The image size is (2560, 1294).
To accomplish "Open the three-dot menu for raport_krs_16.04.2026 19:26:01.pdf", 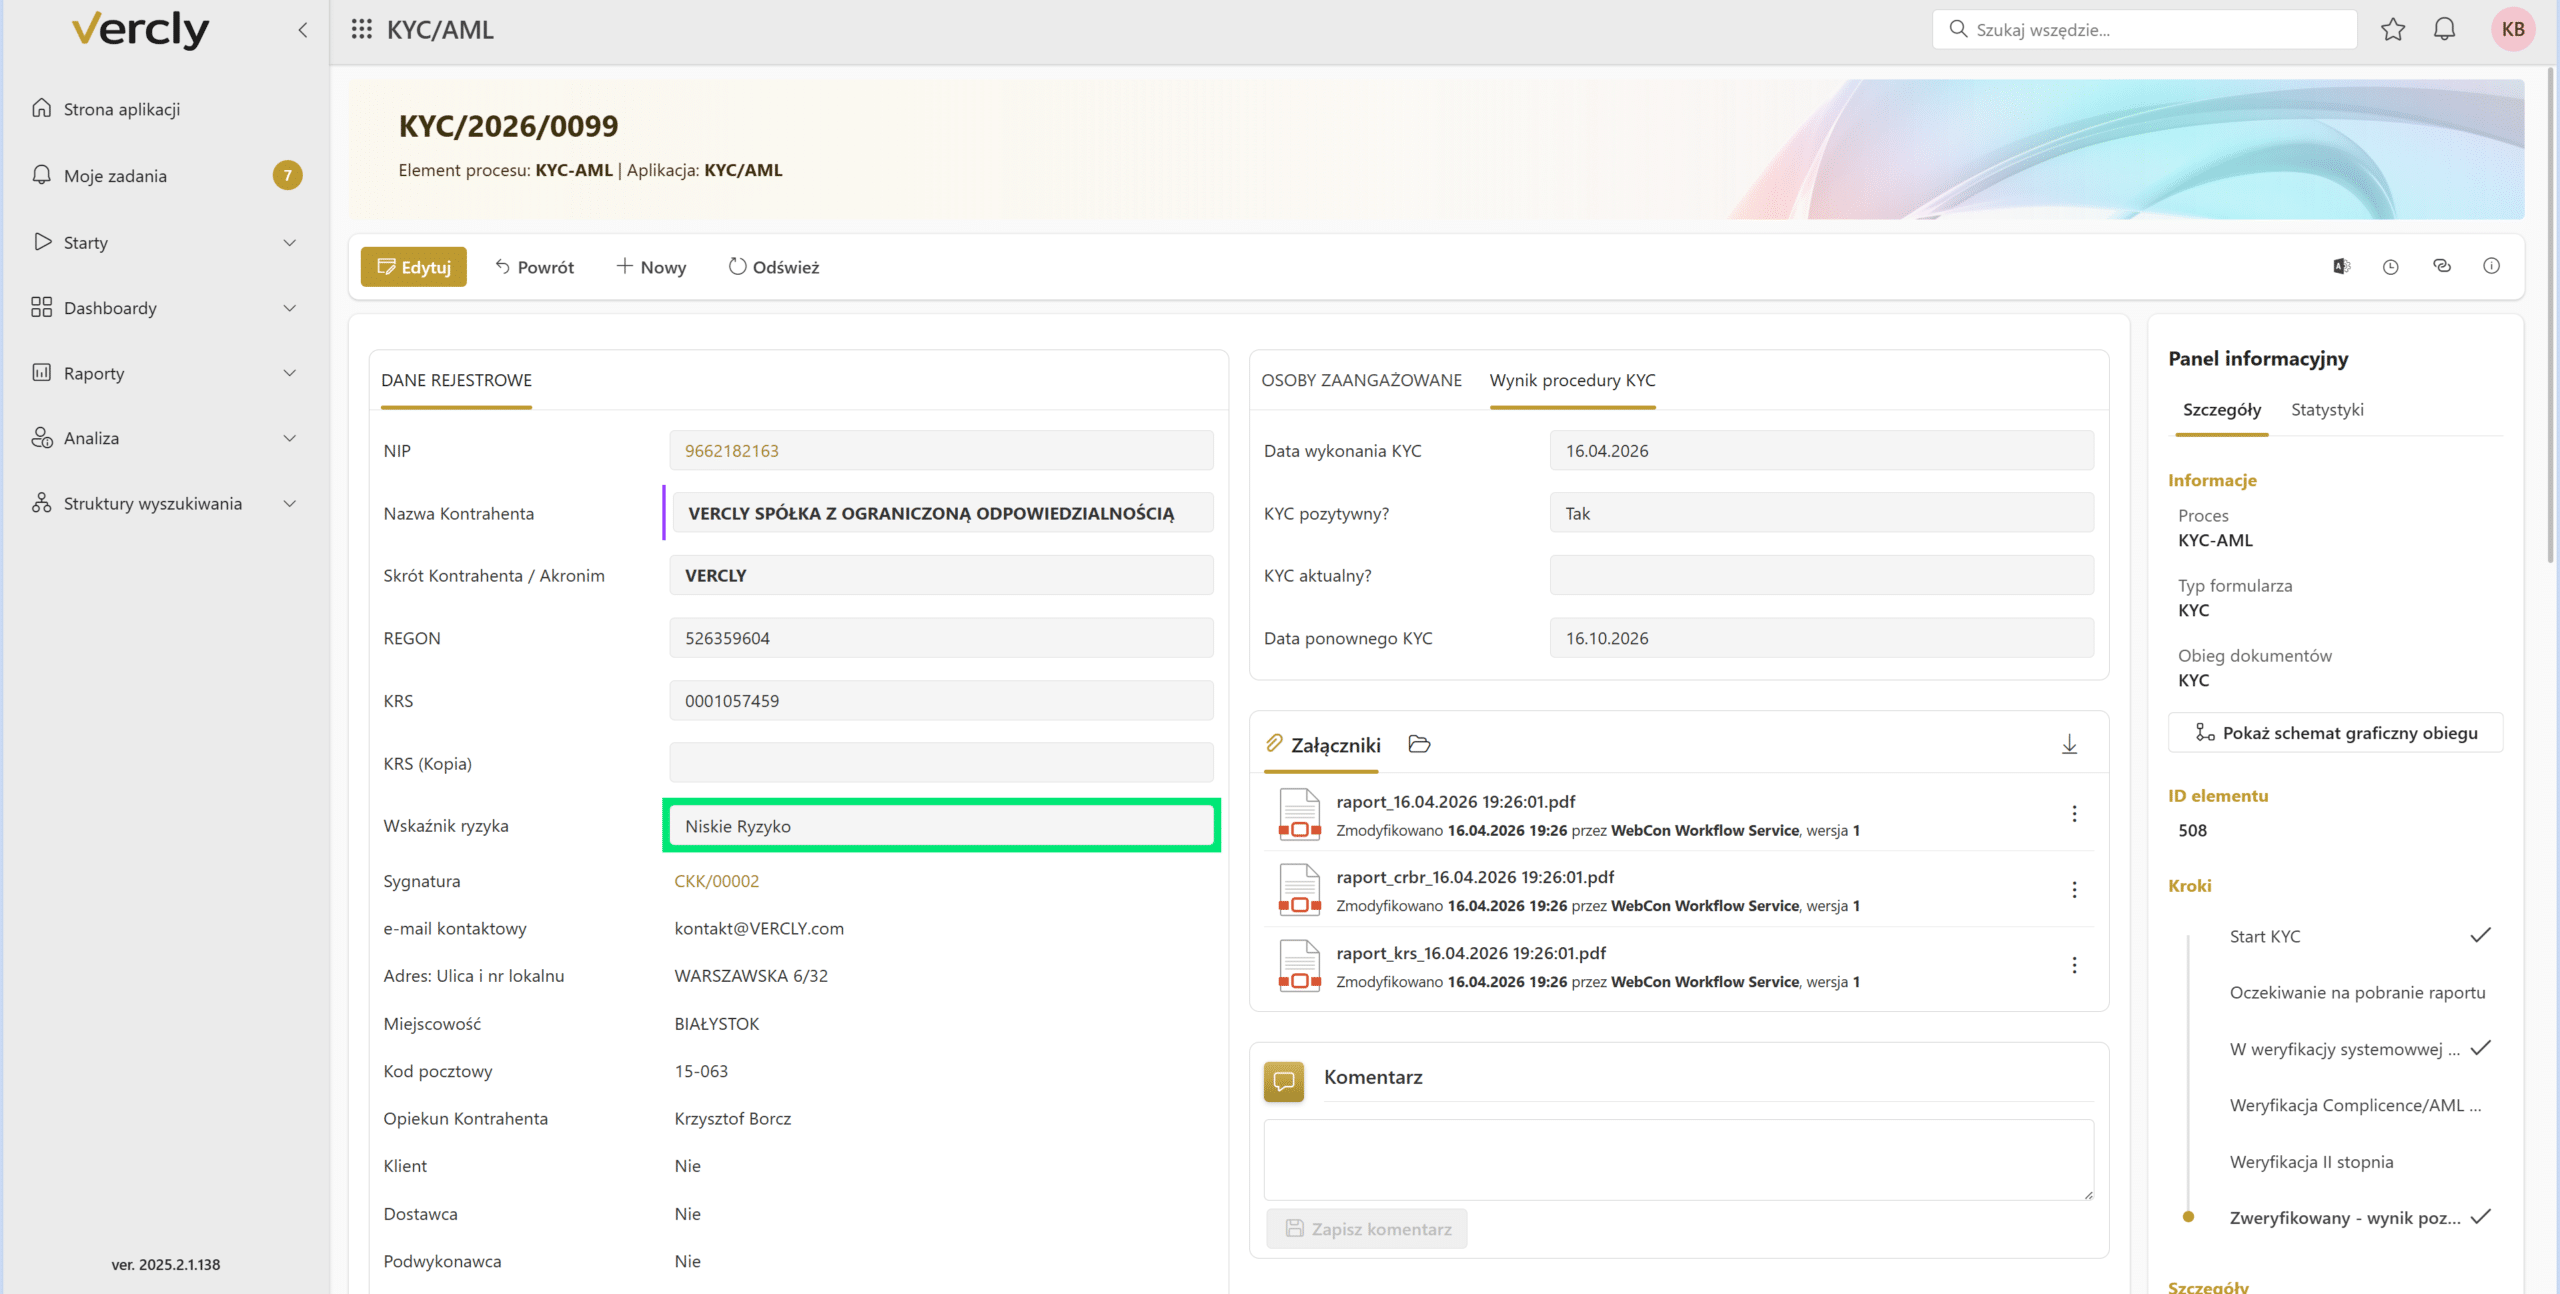I will coord(2074,965).
